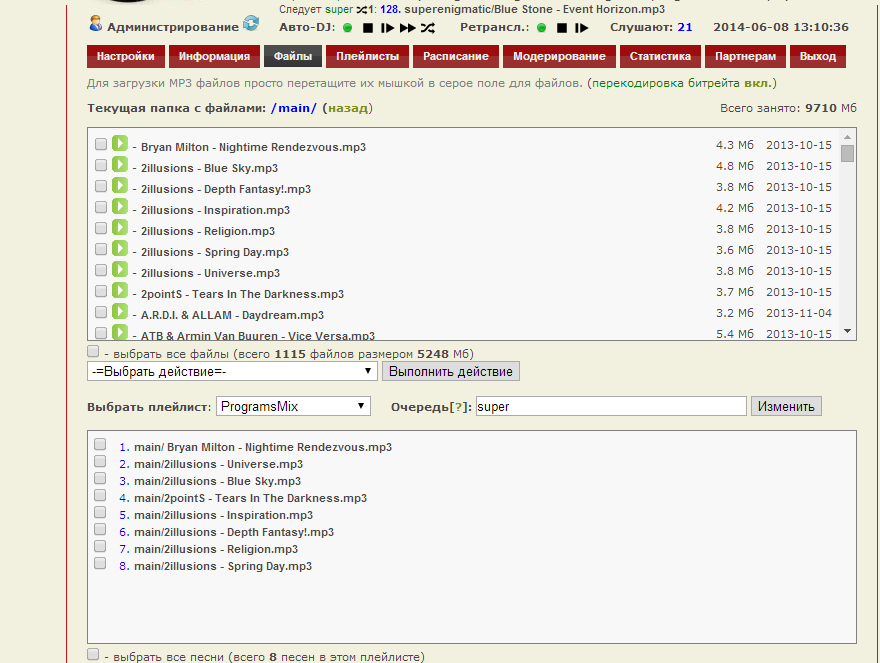Click the Авто-DJ fast-forward icon
880x663 pixels.
(x=407, y=28)
